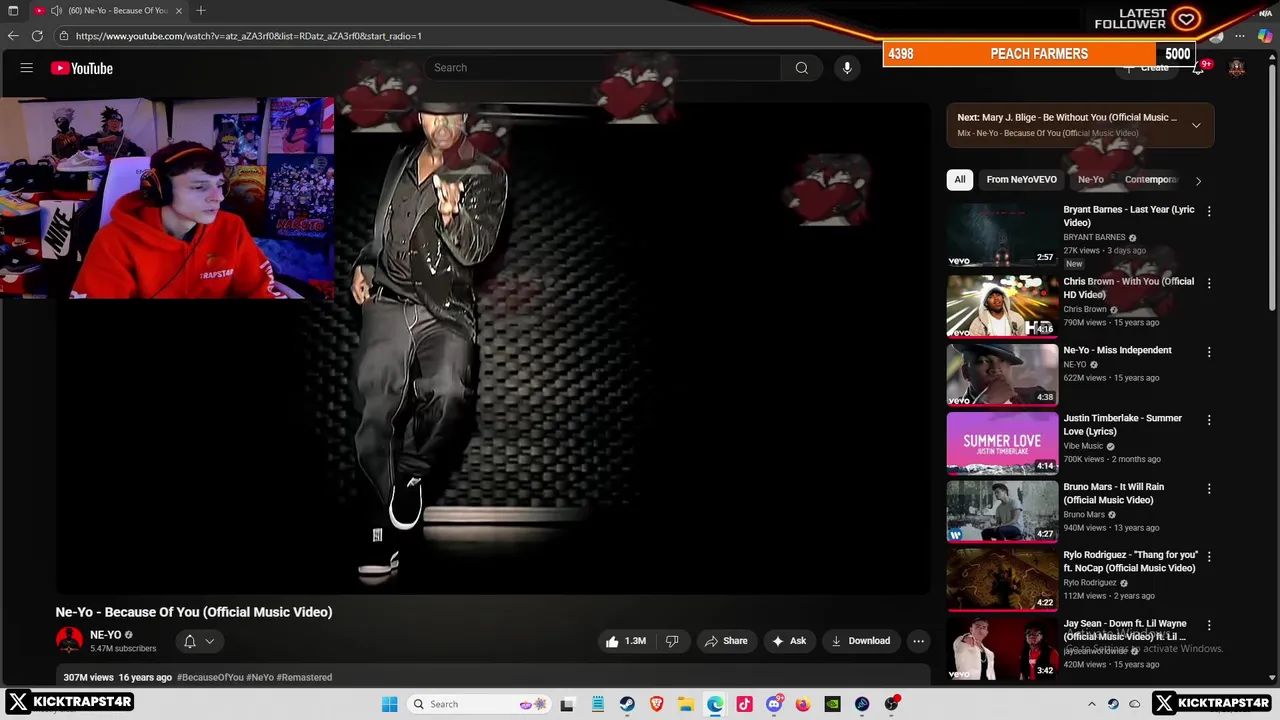Toggle NE-YO channel notification bell
Image resolution: width=1280 pixels, height=720 pixels.
click(x=190, y=641)
